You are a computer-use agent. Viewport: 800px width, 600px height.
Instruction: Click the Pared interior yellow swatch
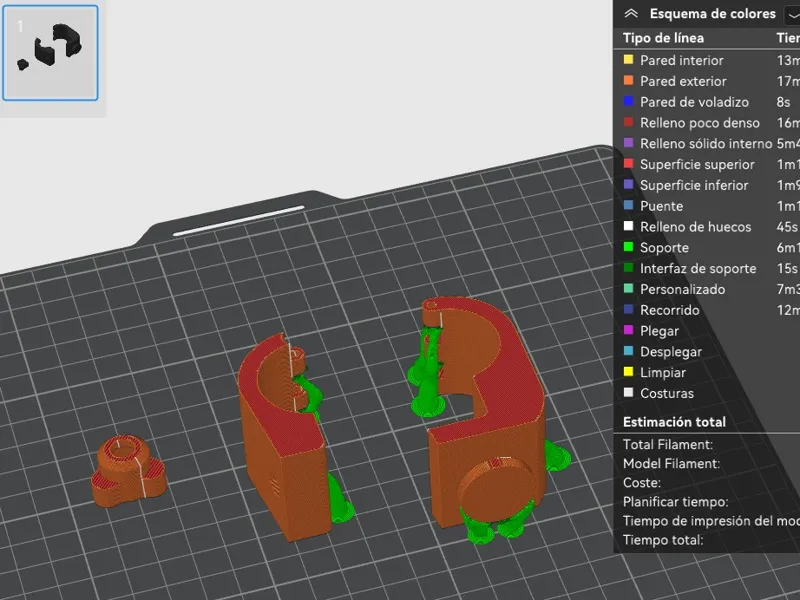[629, 60]
